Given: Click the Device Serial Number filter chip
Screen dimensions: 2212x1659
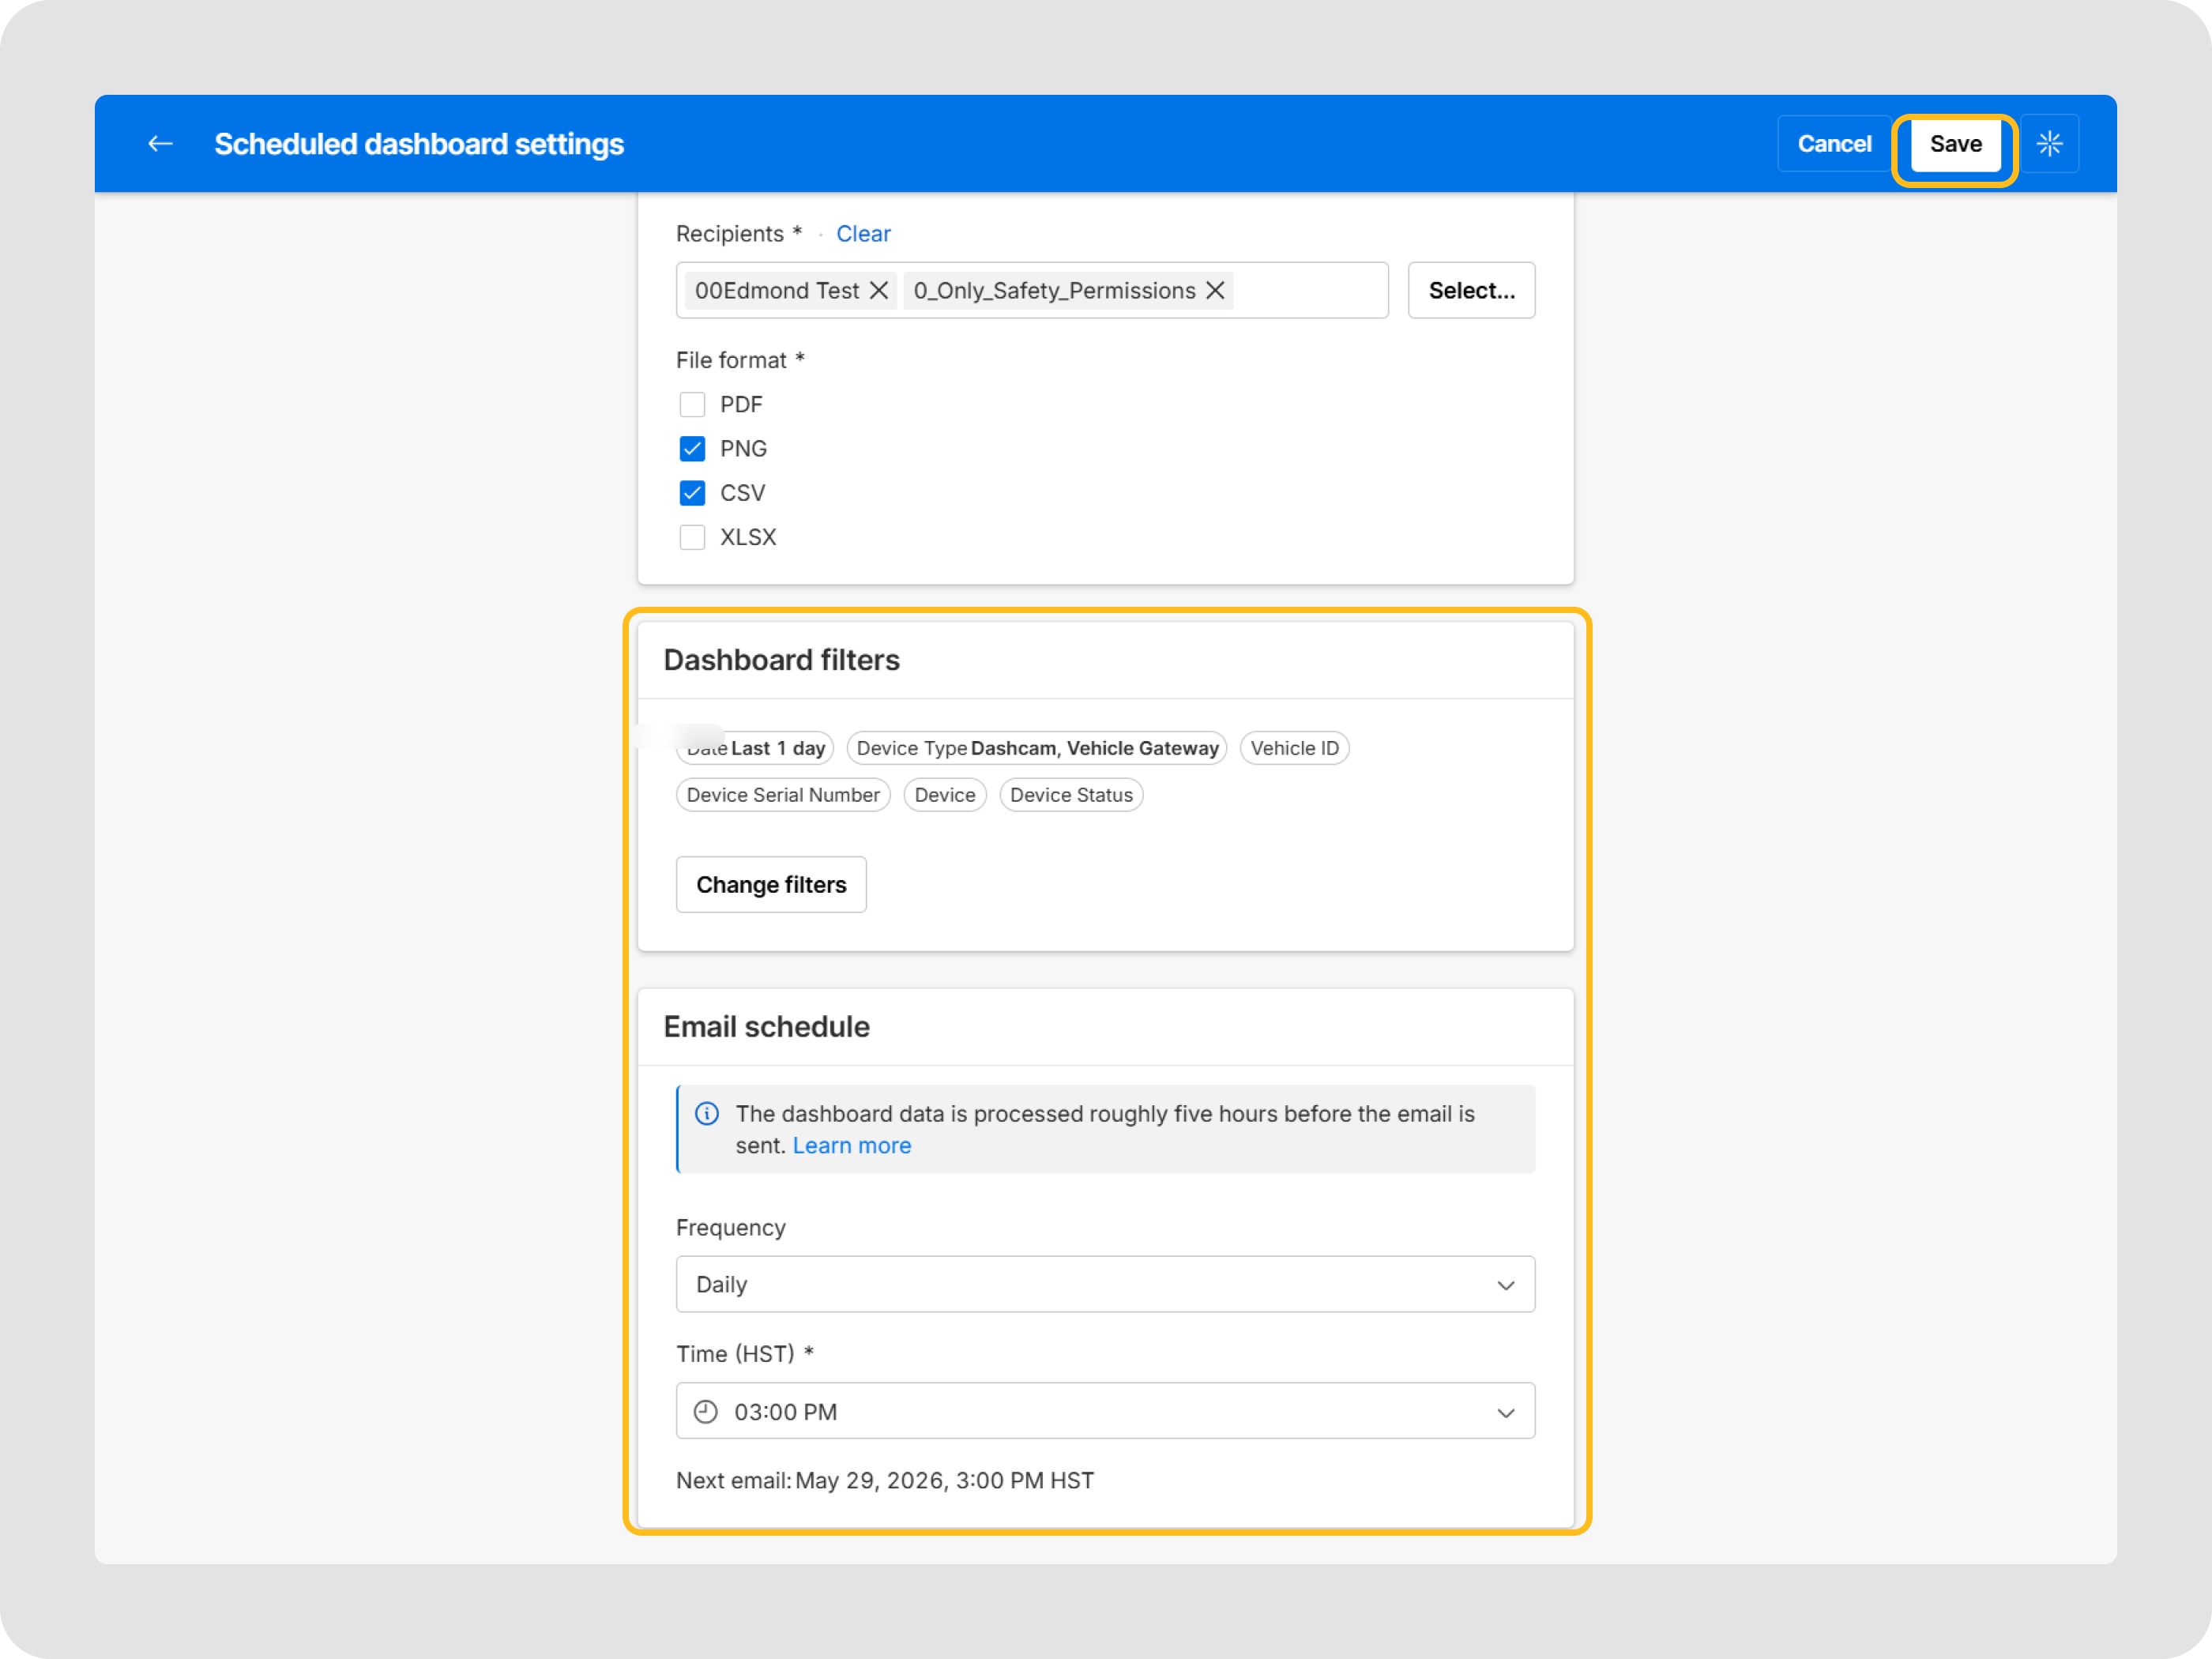Looking at the screenshot, I should coord(783,795).
